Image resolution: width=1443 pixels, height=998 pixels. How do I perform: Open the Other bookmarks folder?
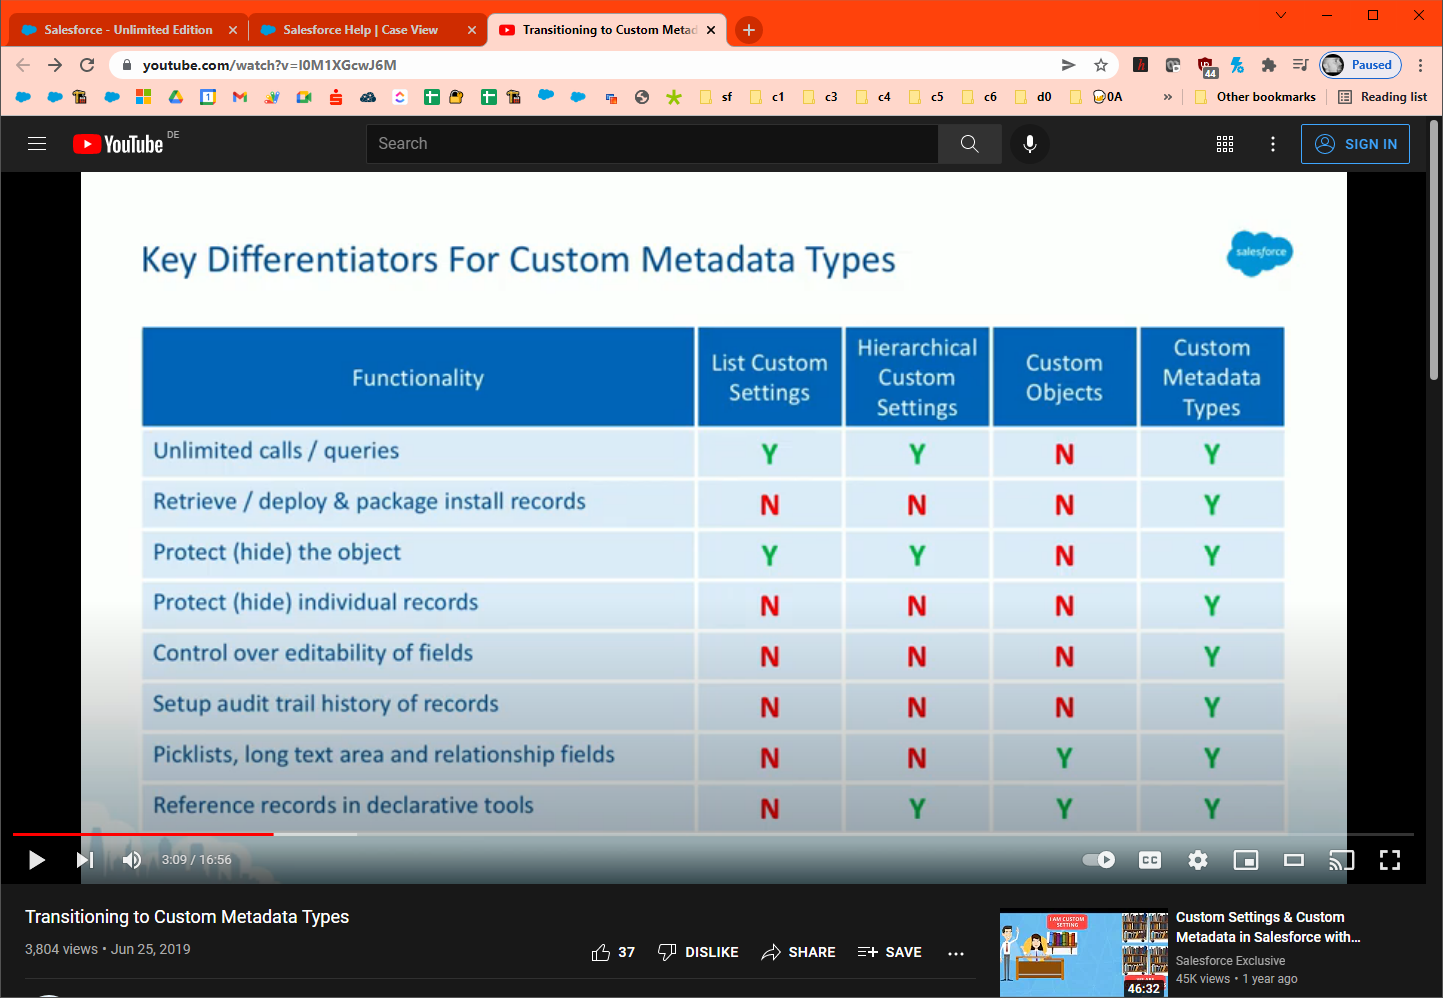point(1255,97)
